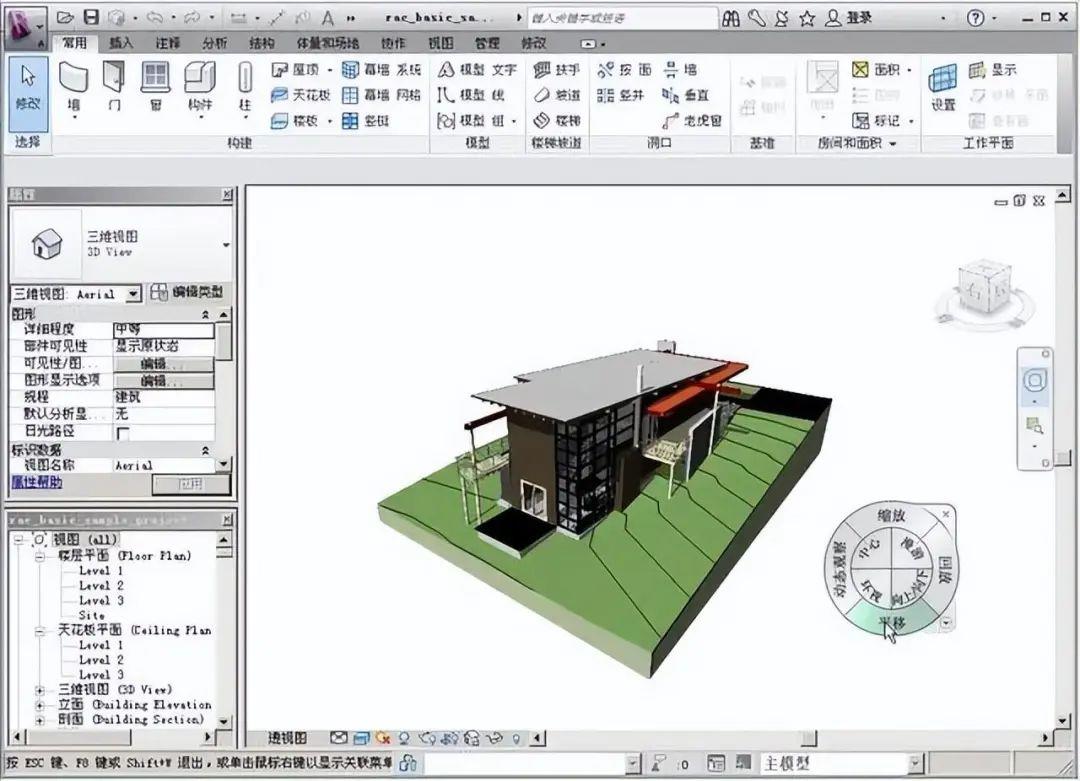Click 编辑 button for 可见性/图形 row
The width and height of the screenshot is (1080, 781).
click(x=164, y=363)
